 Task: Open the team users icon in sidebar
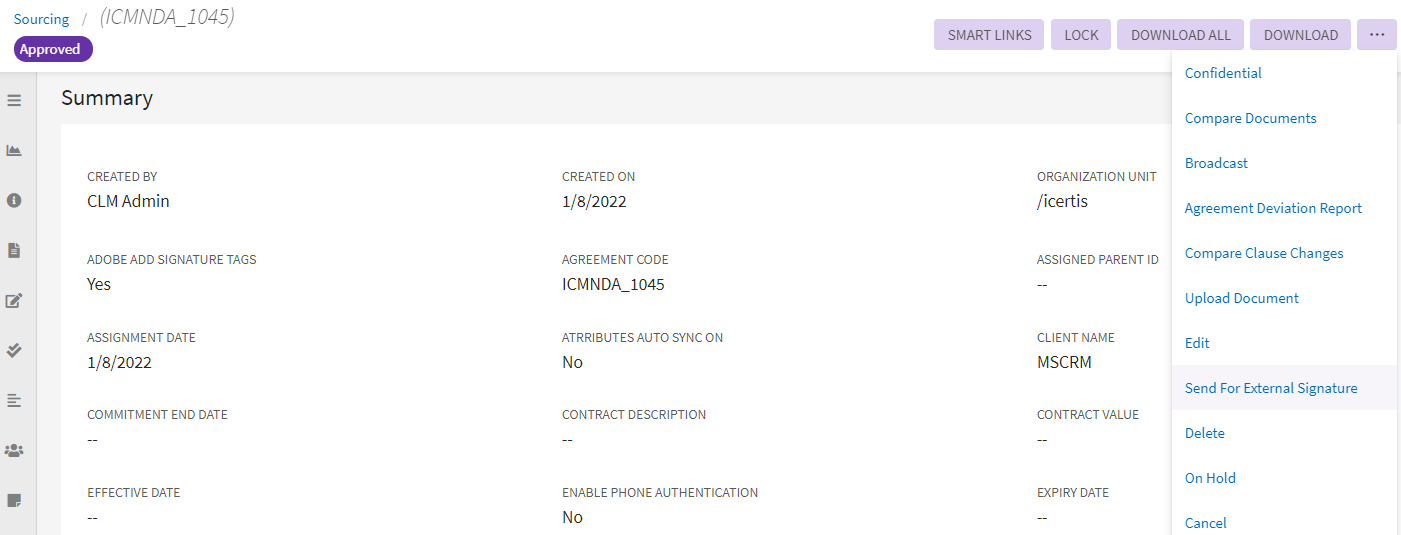click(x=14, y=450)
